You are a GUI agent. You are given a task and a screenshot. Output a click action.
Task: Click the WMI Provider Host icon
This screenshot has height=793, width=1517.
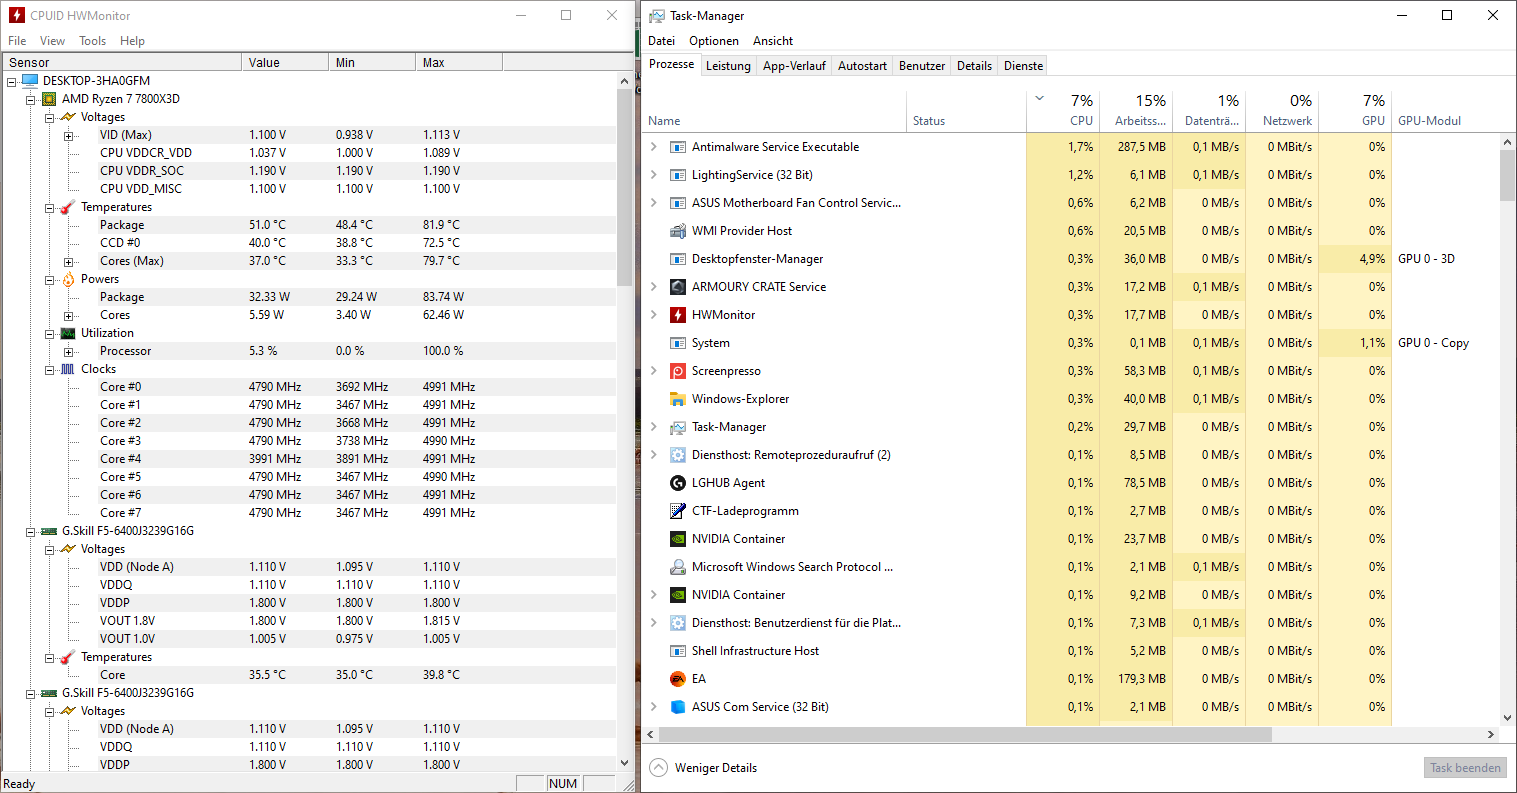(678, 231)
